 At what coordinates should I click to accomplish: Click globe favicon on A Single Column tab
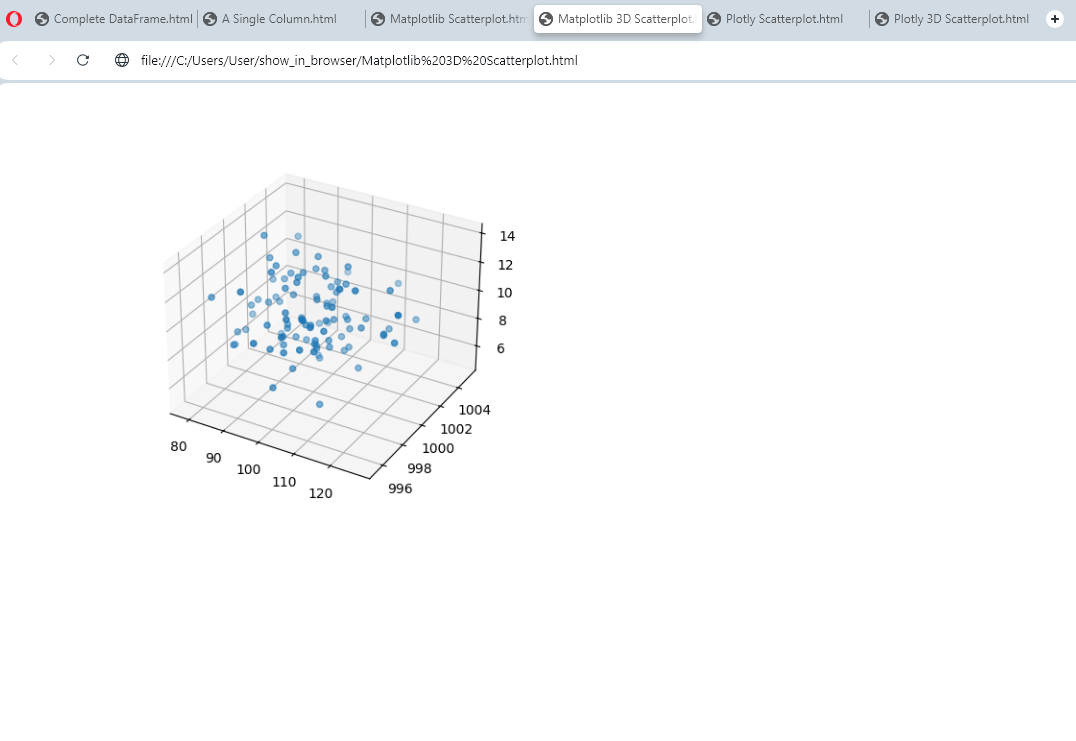pos(210,19)
